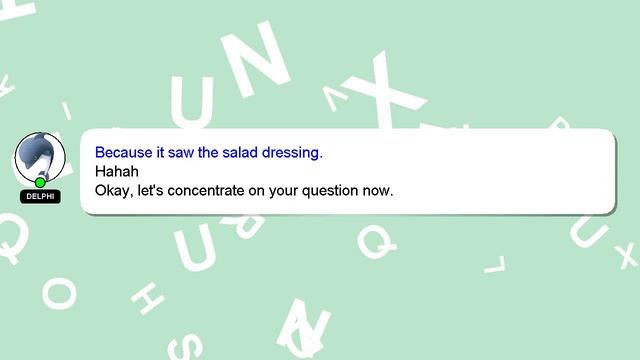Click the big U letter above bubble
Screen dimensions: 640x360
[192, 102]
